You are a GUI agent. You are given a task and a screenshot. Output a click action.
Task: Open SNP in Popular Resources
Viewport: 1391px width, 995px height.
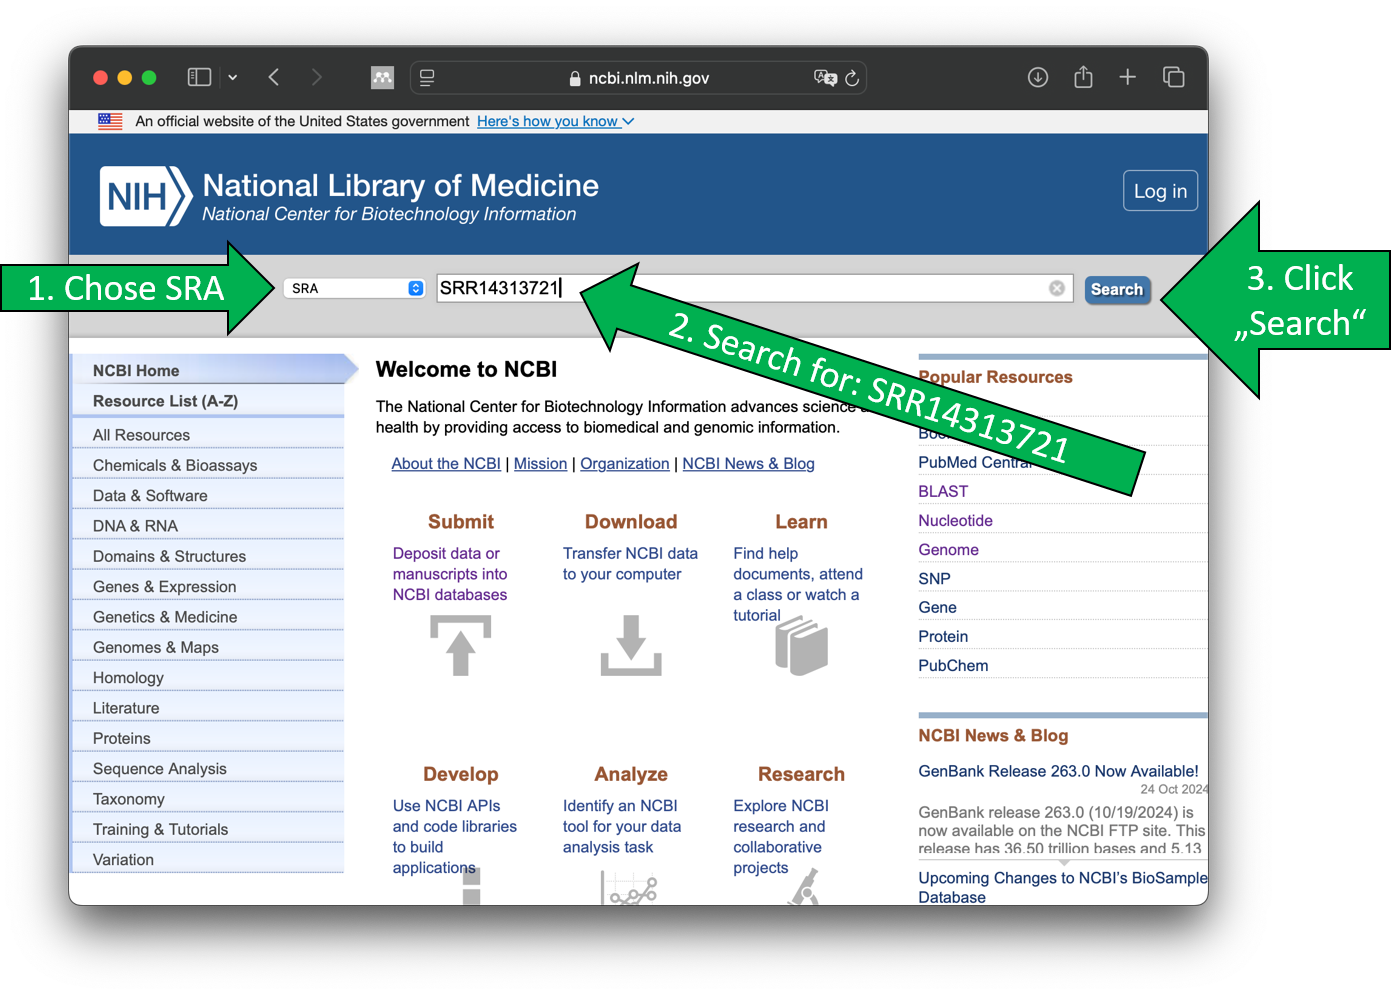point(934,578)
